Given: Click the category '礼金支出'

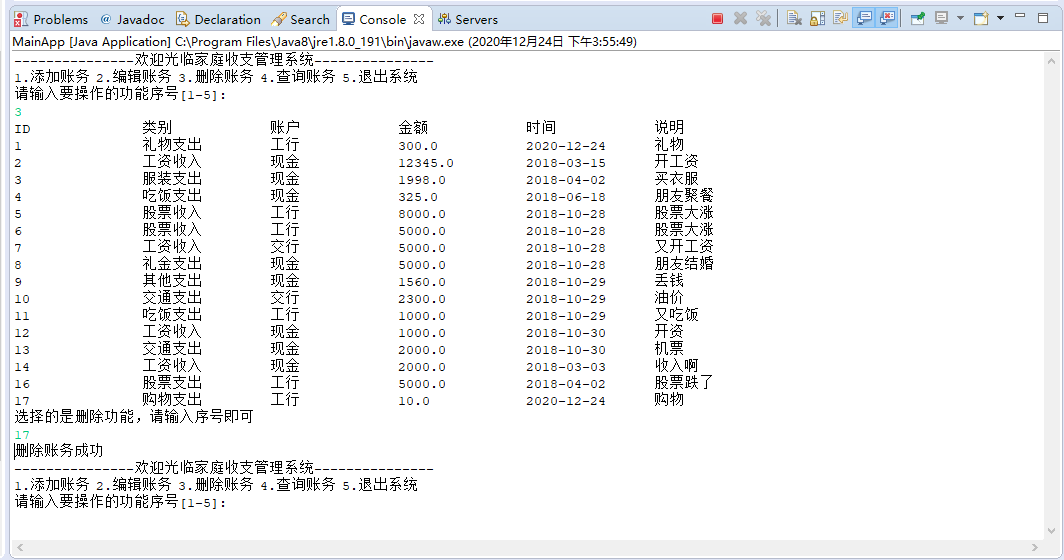Looking at the screenshot, I should click(172, 263).
